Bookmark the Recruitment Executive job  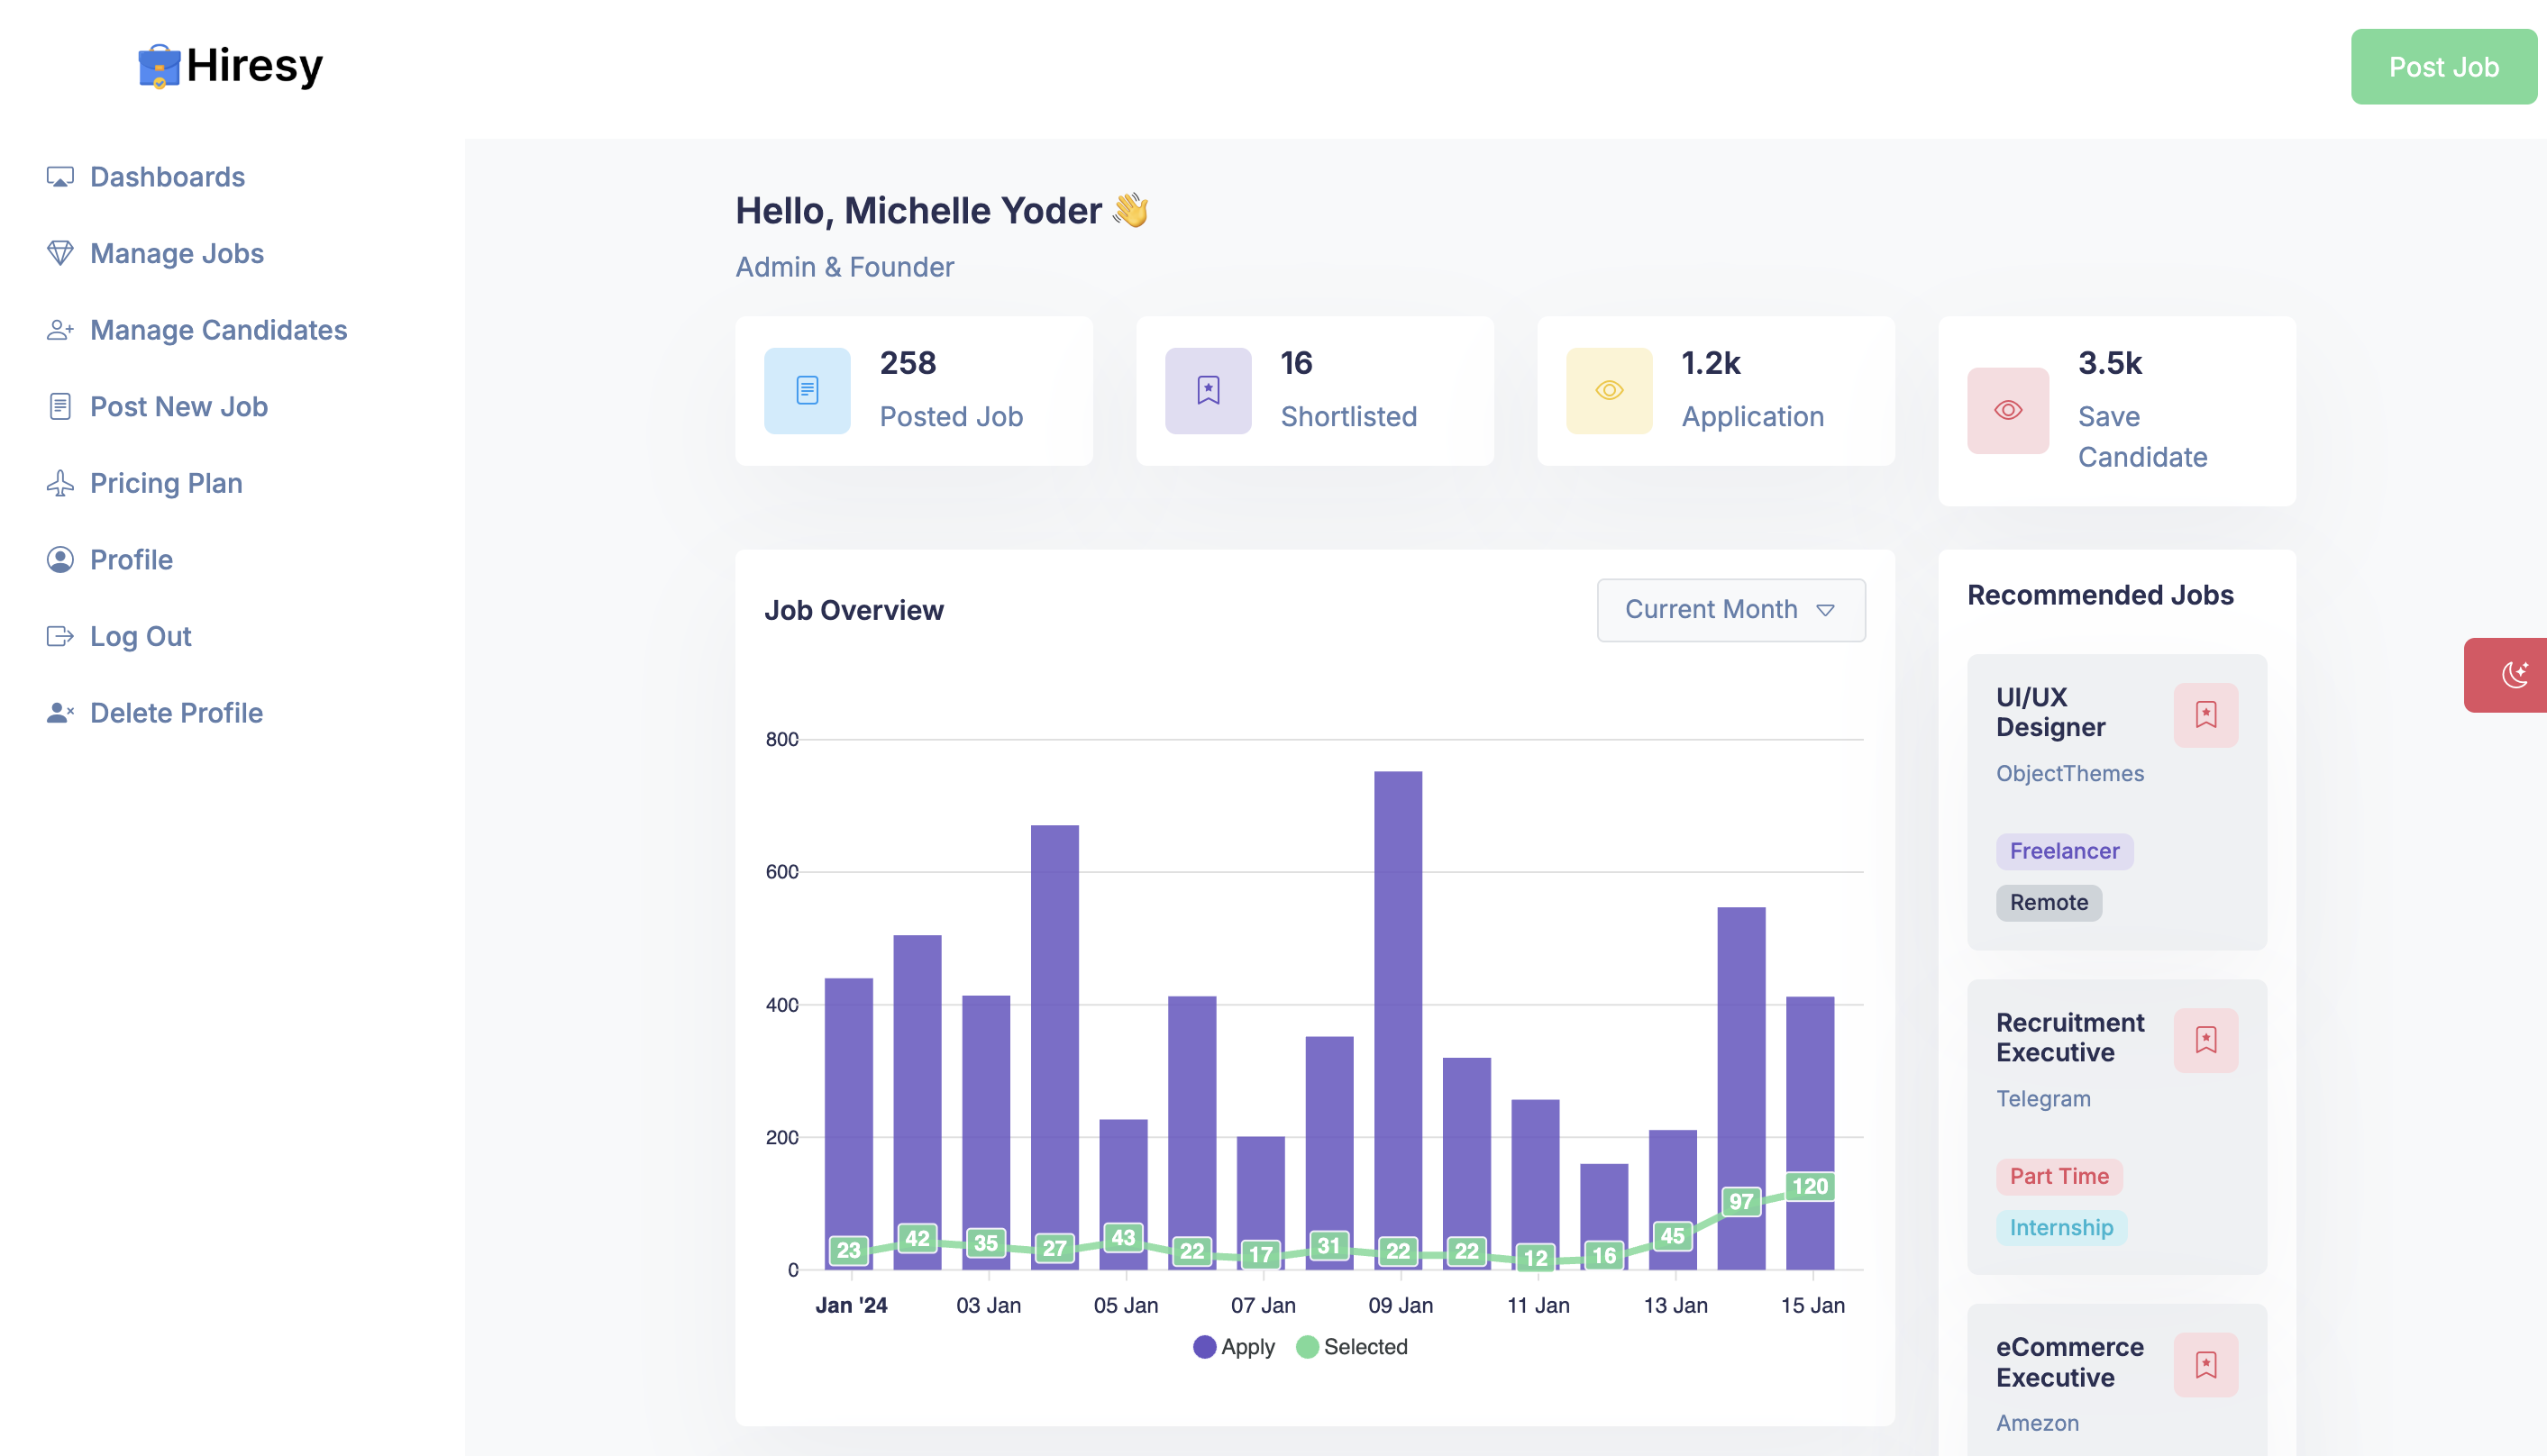pos(2205,1040)
